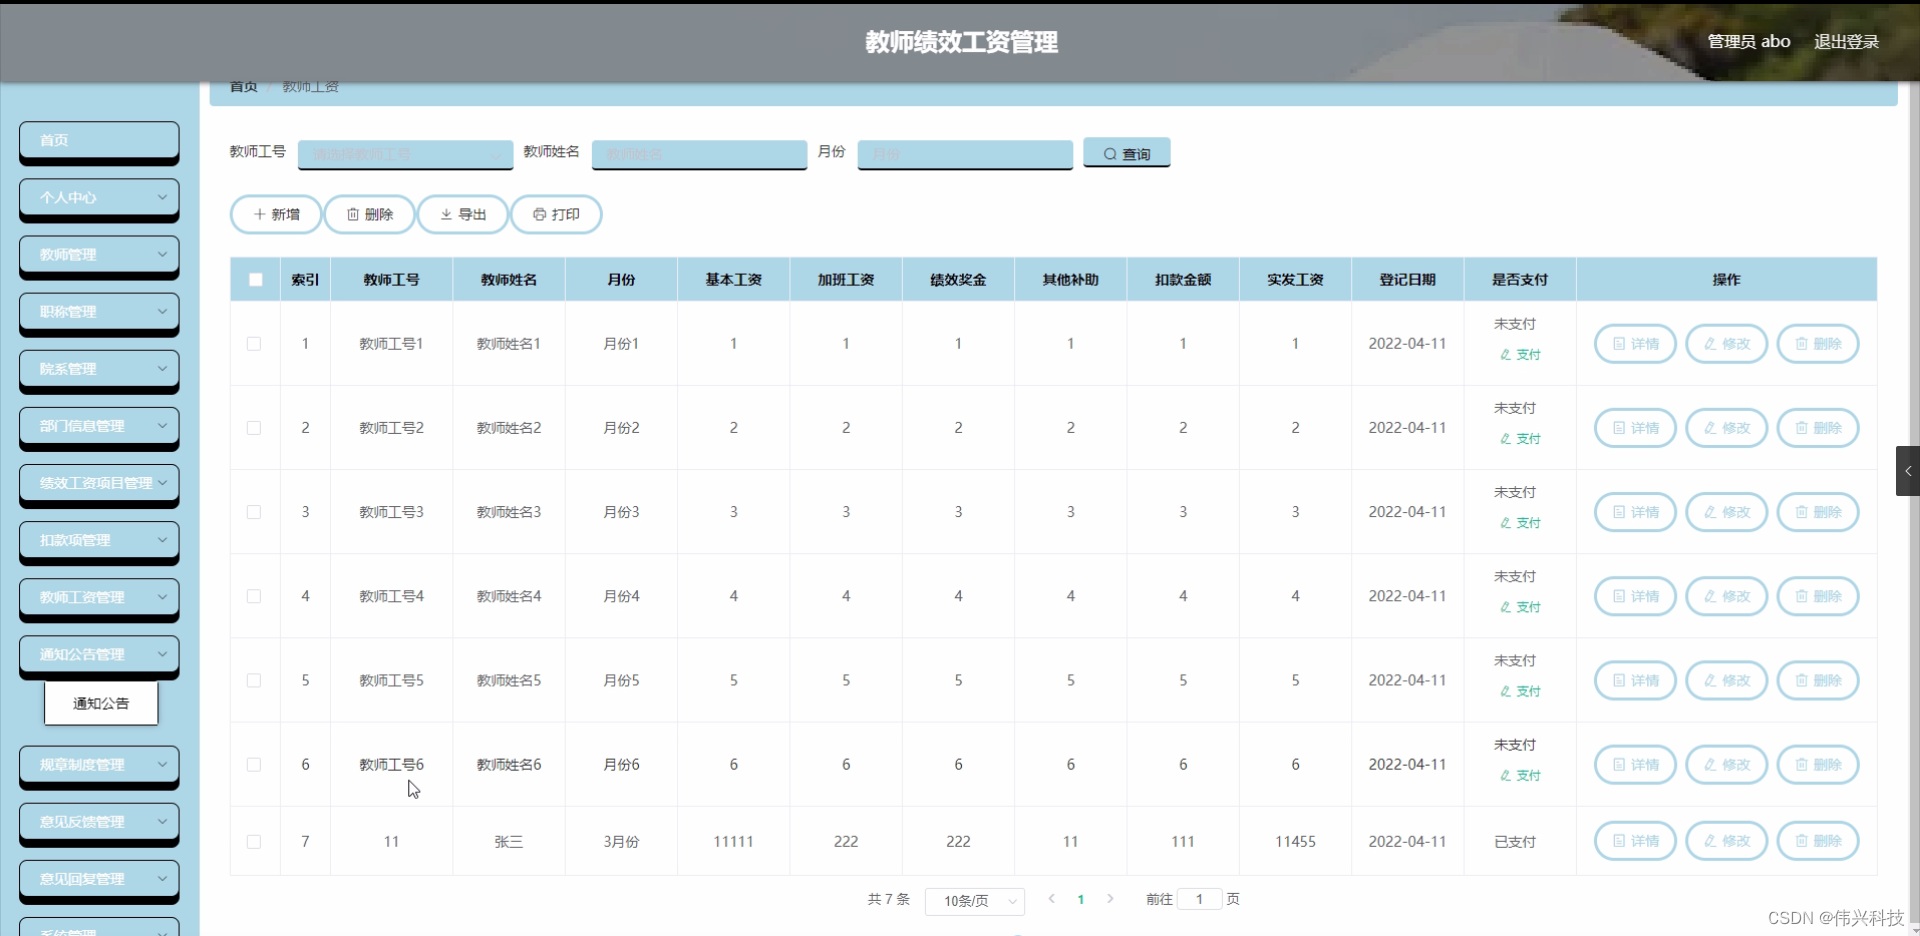Open 通知公告 from the sidebar submenu

100,703
